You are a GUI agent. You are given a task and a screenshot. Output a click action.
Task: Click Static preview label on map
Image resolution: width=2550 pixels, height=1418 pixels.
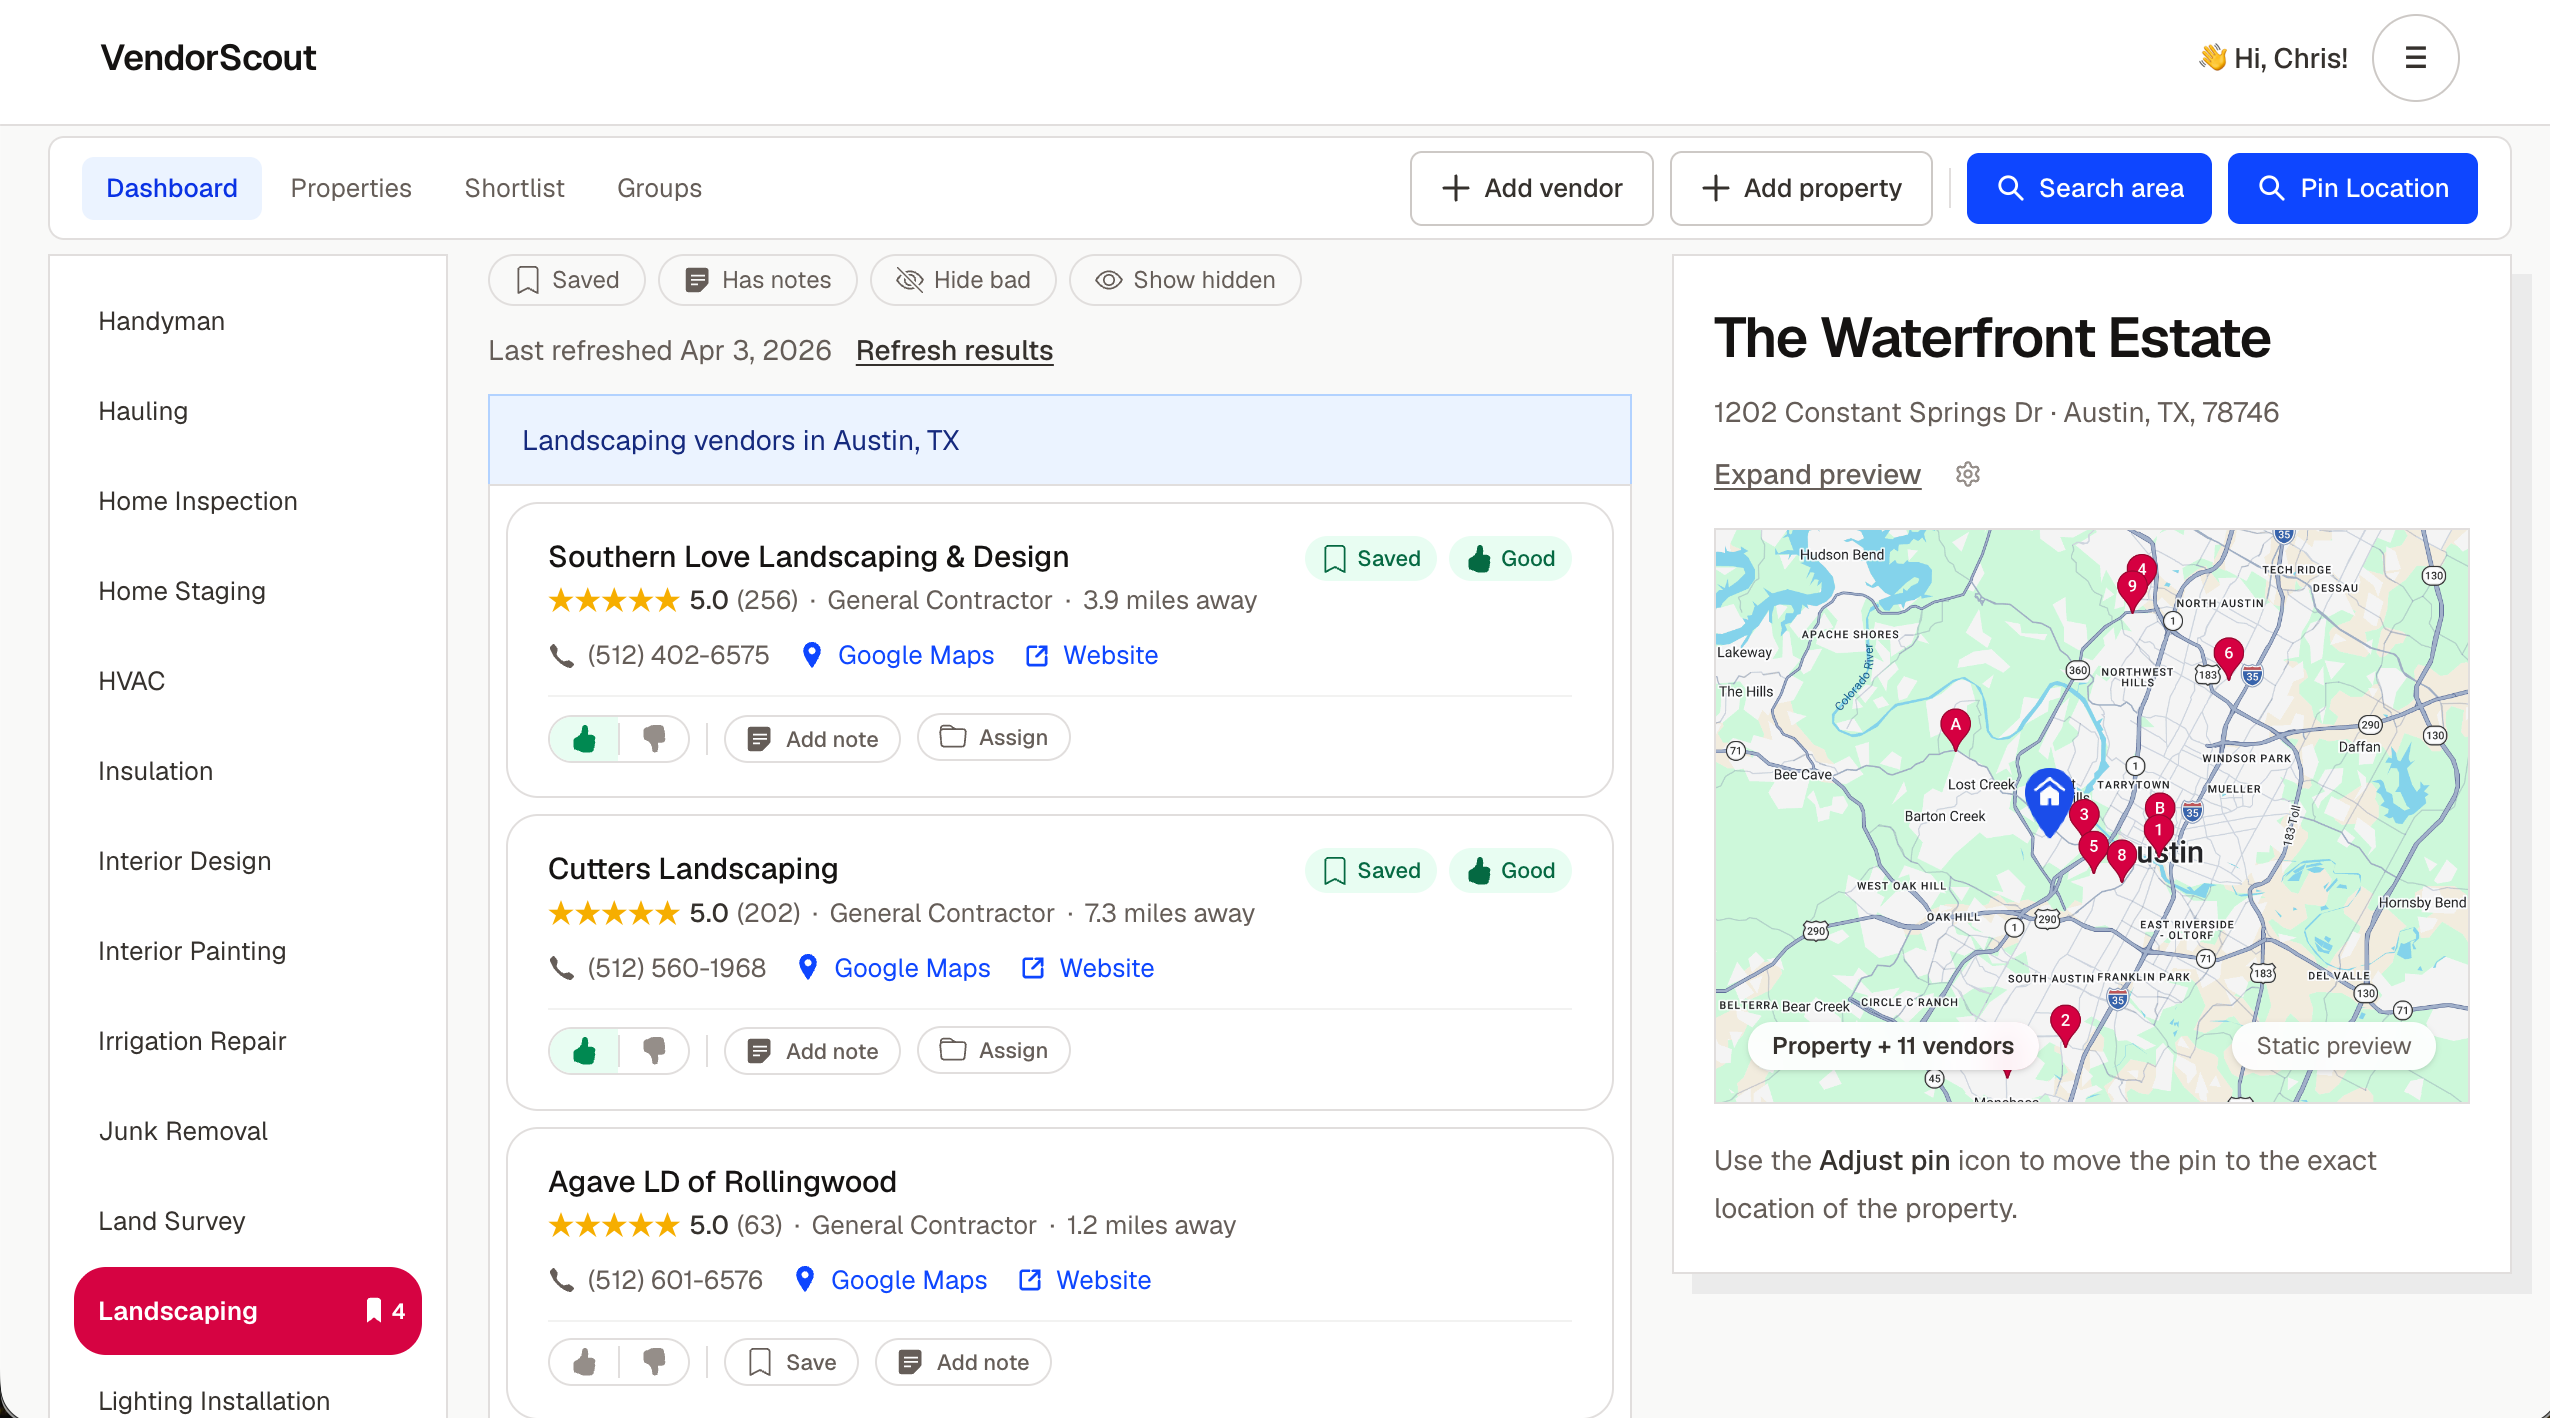pyautogui.click(x=2333, y=1046)
